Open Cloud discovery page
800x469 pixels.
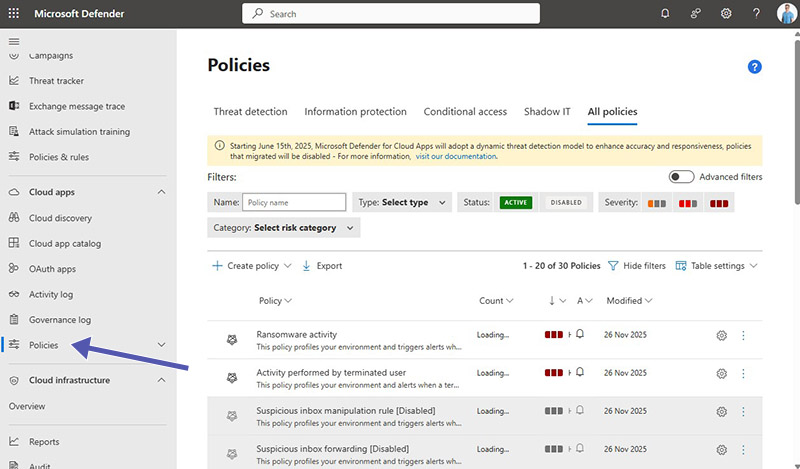(60, 218)
